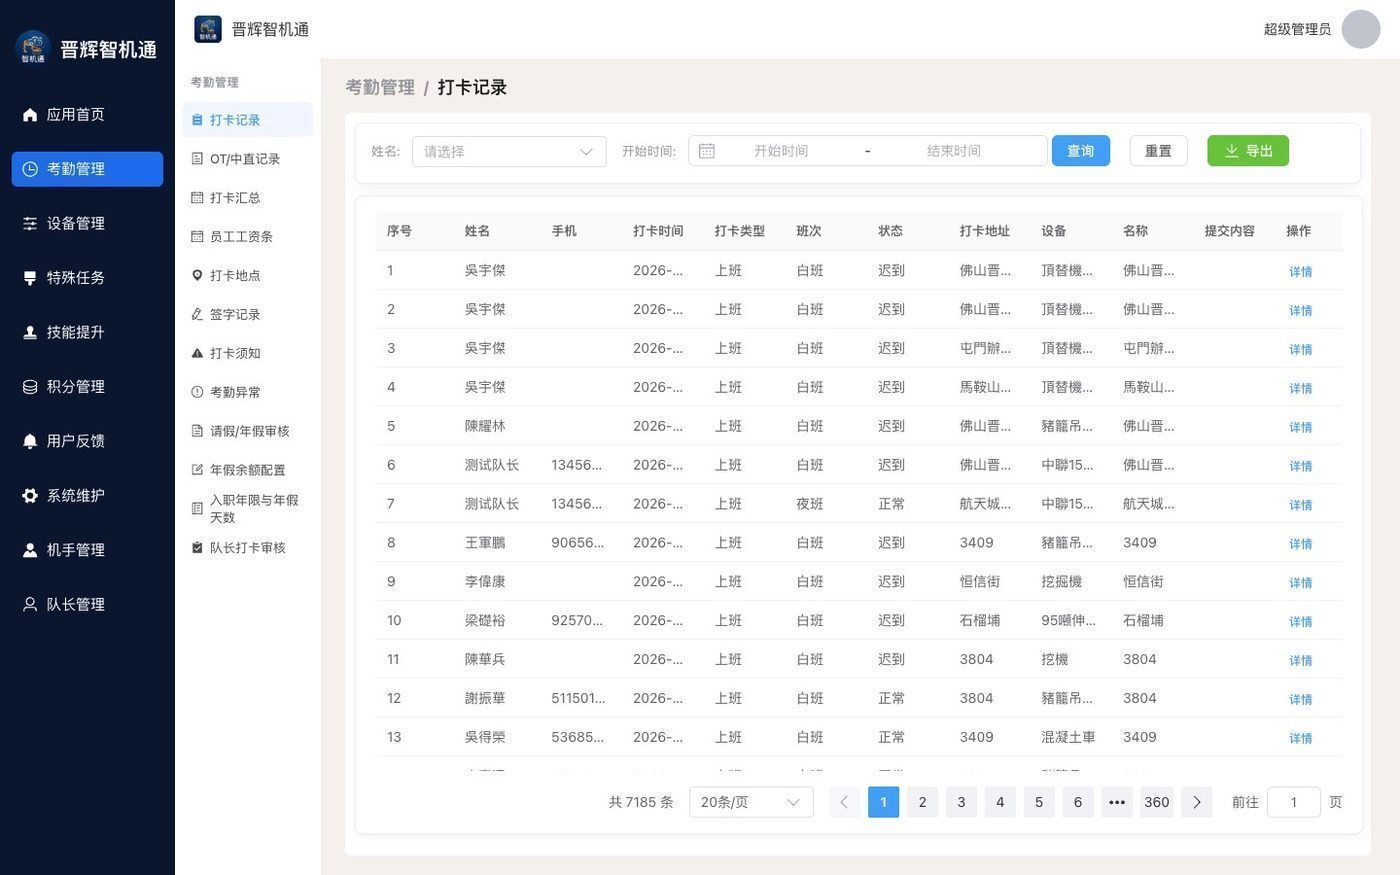Click the 打卡须知 warning triangle icon
1400x875 pixels.
tap(197, 353)
